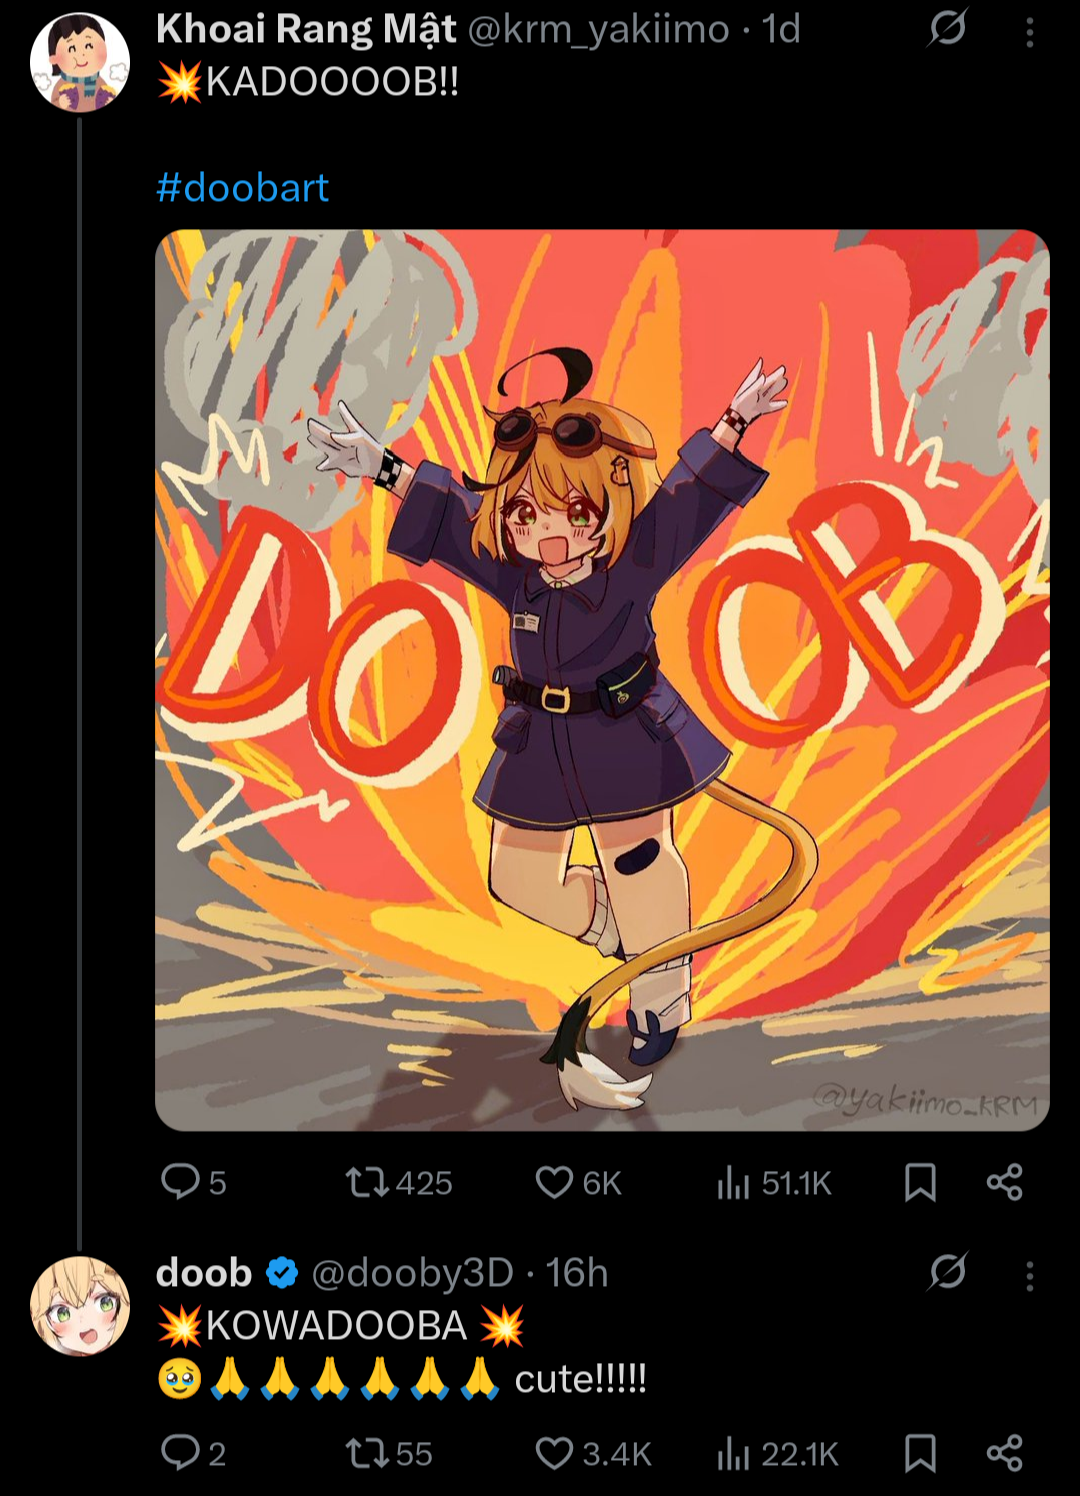Open the DOOB explosion artwork image
The height and width of the screenshot is (1496, 1080).
(x=602, y=680)
